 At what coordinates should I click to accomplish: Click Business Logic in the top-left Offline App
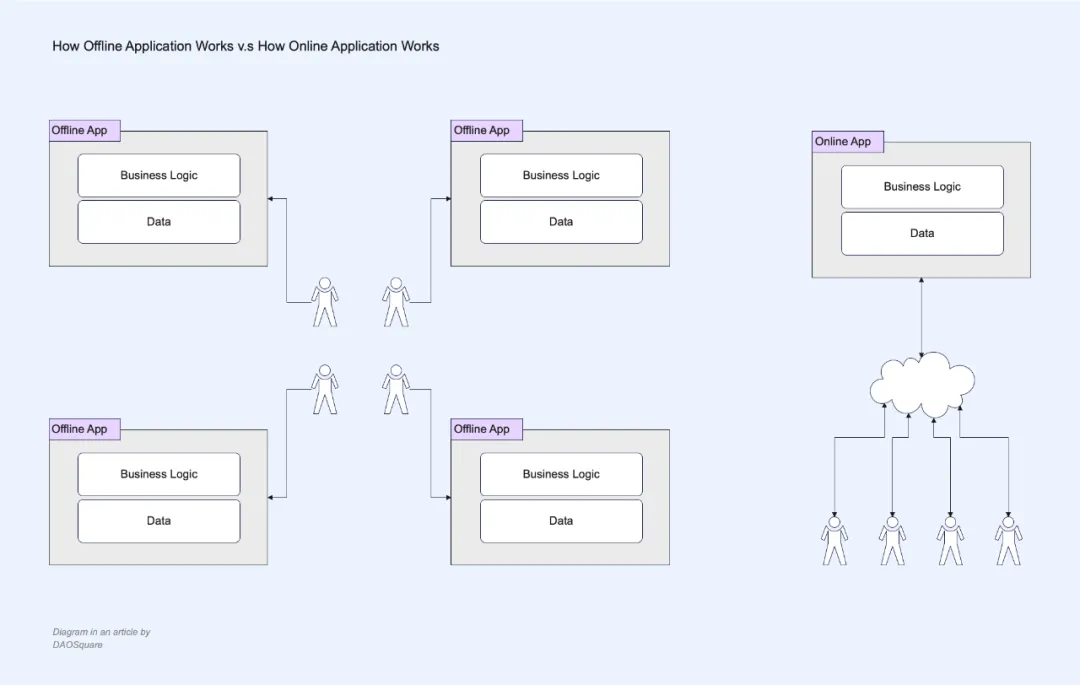point(159,175)
